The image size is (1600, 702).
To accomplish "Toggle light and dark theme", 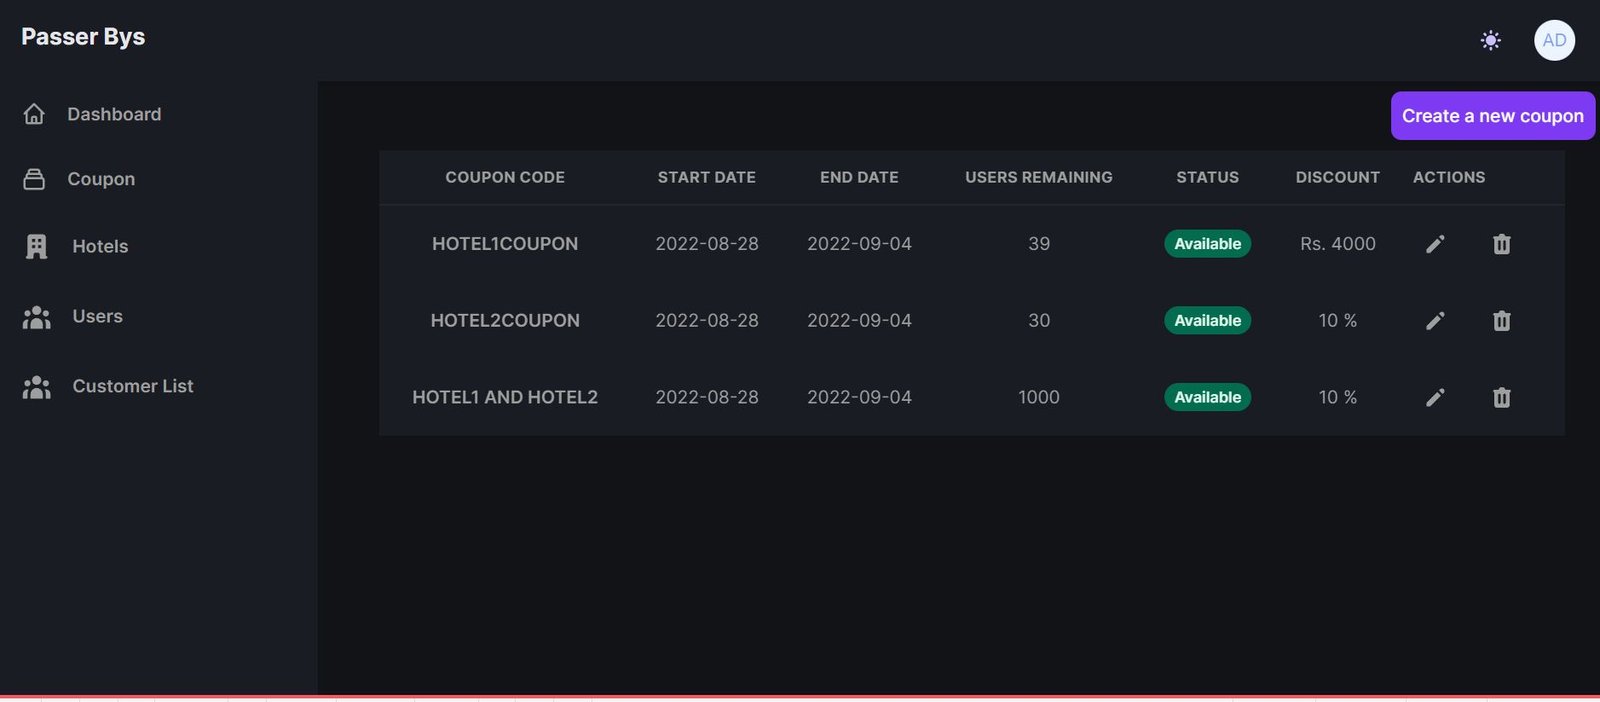I will [1490, 40].
